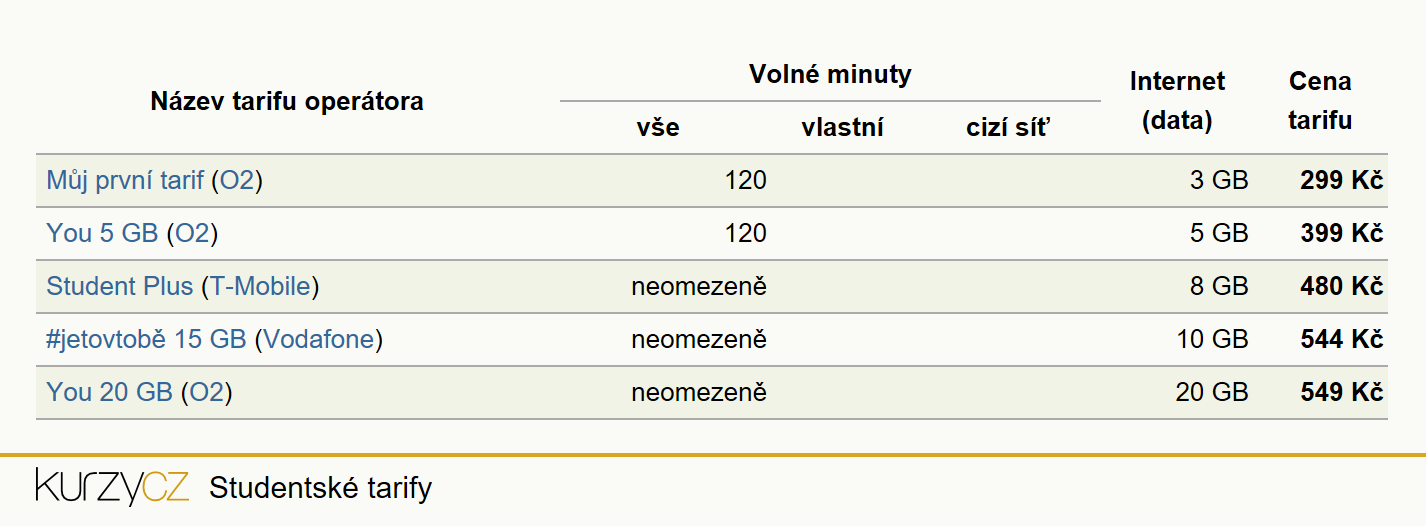Viewport: 1426px width, 526px height.
Task: Open the Student Plus tariff link
Action: 119,287
